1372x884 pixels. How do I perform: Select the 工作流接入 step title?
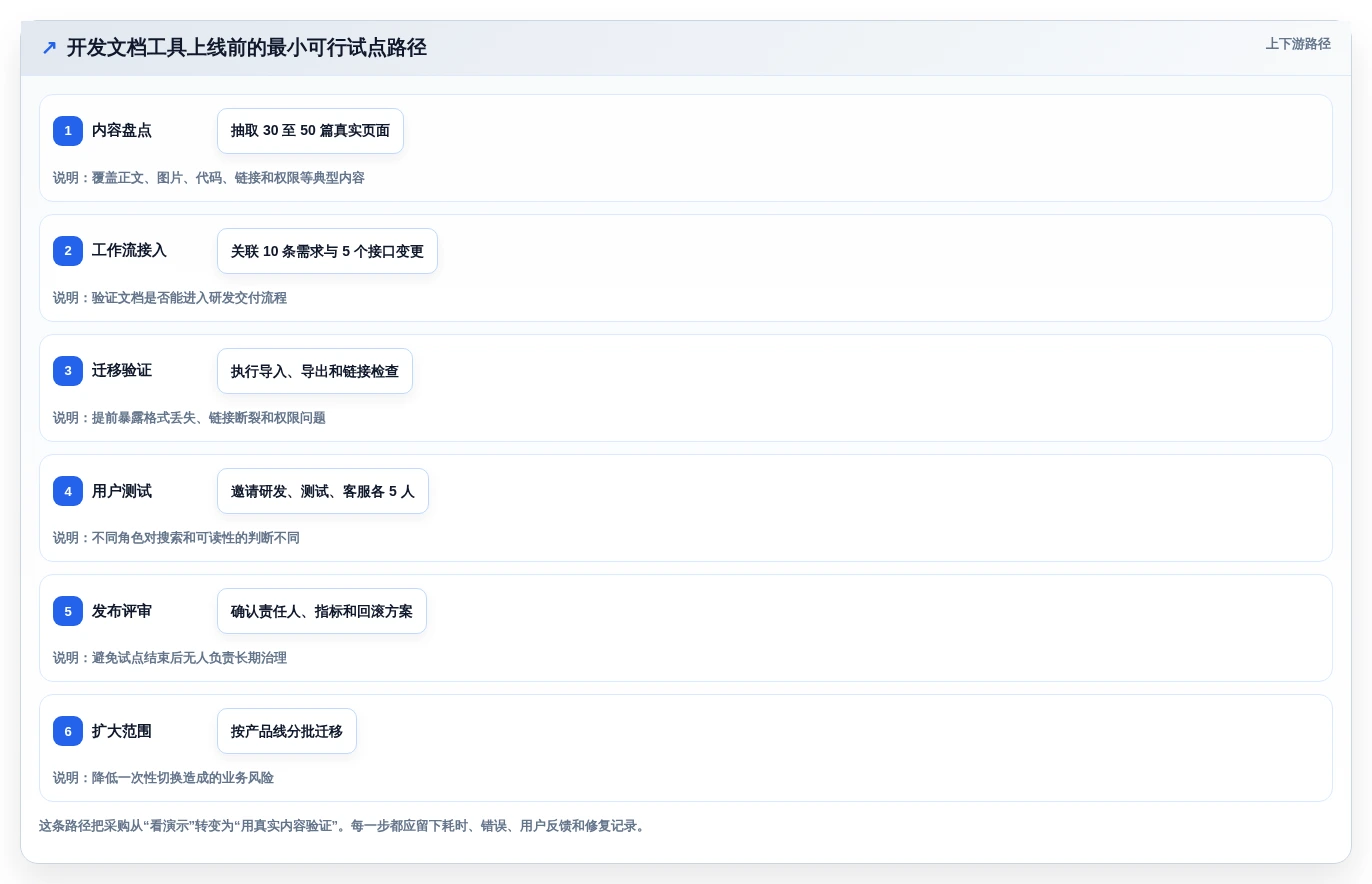click(x=129, y=251)
